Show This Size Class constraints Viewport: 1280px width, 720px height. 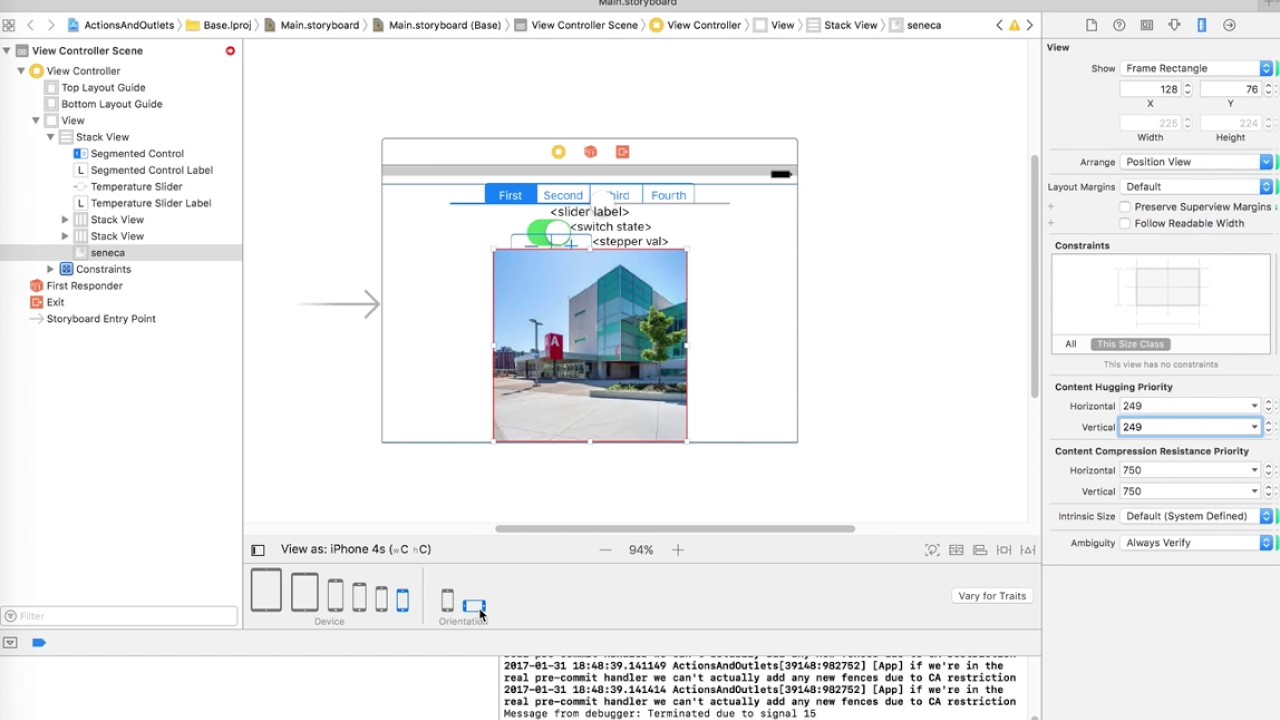click(x=1130, y=344)
